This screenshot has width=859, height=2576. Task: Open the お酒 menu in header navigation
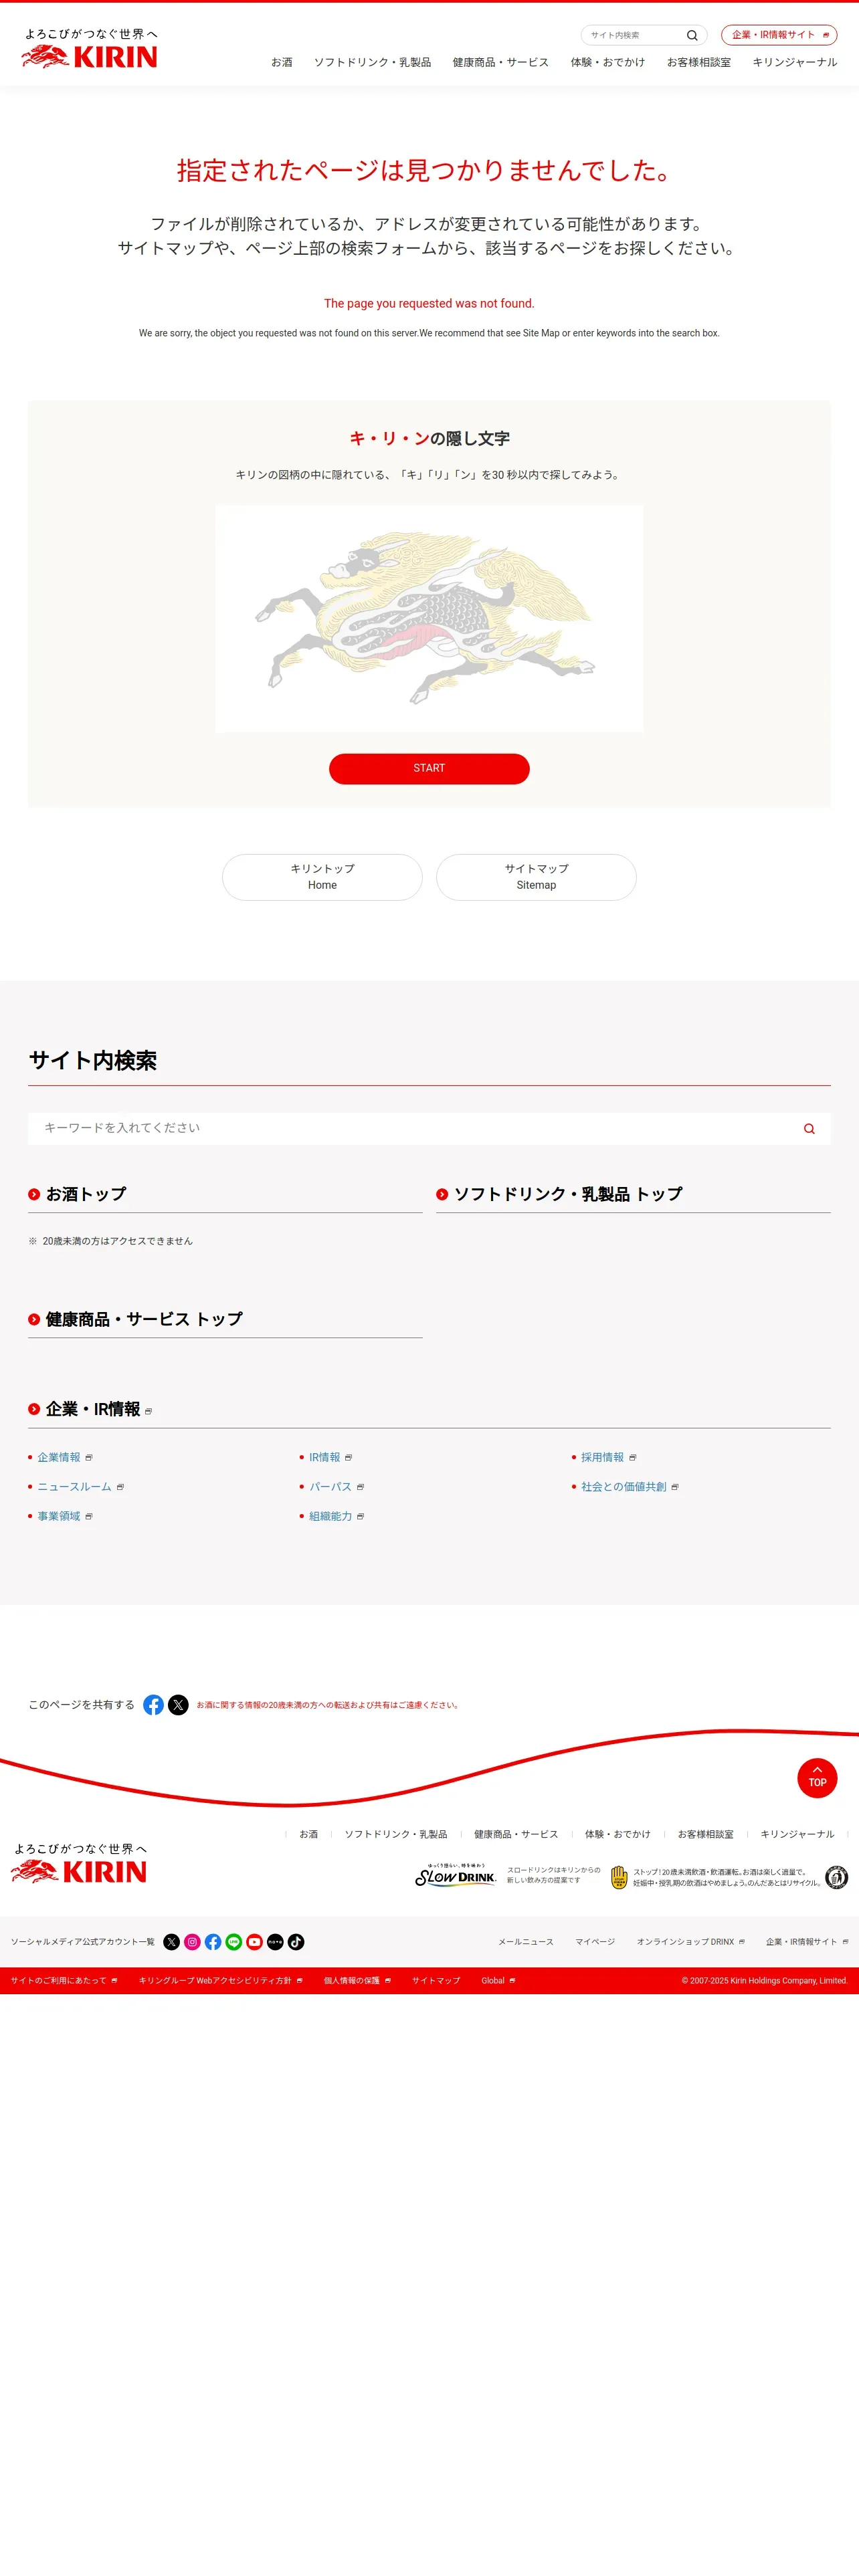point(282,62)
